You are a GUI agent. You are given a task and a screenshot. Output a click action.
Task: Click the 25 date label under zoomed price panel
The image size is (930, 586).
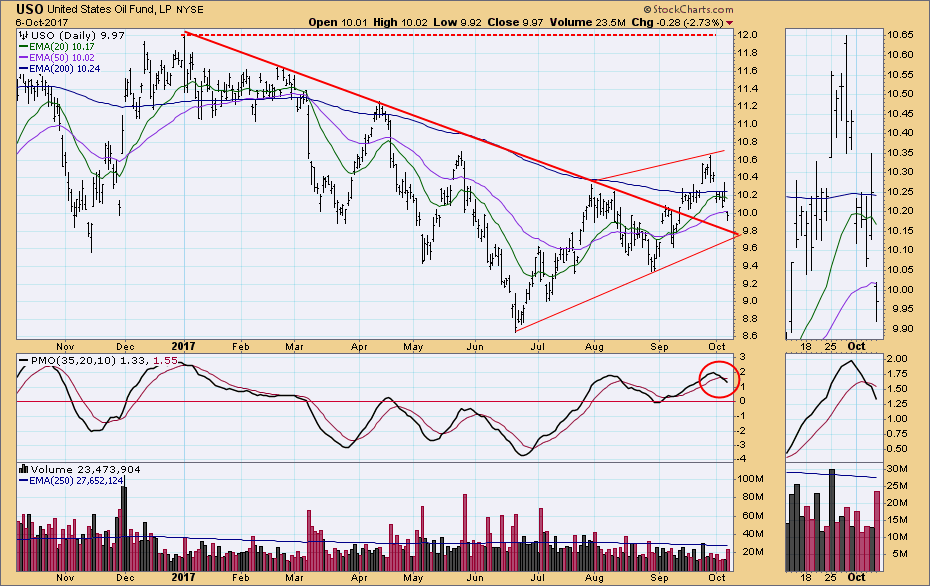pos(830,346)
